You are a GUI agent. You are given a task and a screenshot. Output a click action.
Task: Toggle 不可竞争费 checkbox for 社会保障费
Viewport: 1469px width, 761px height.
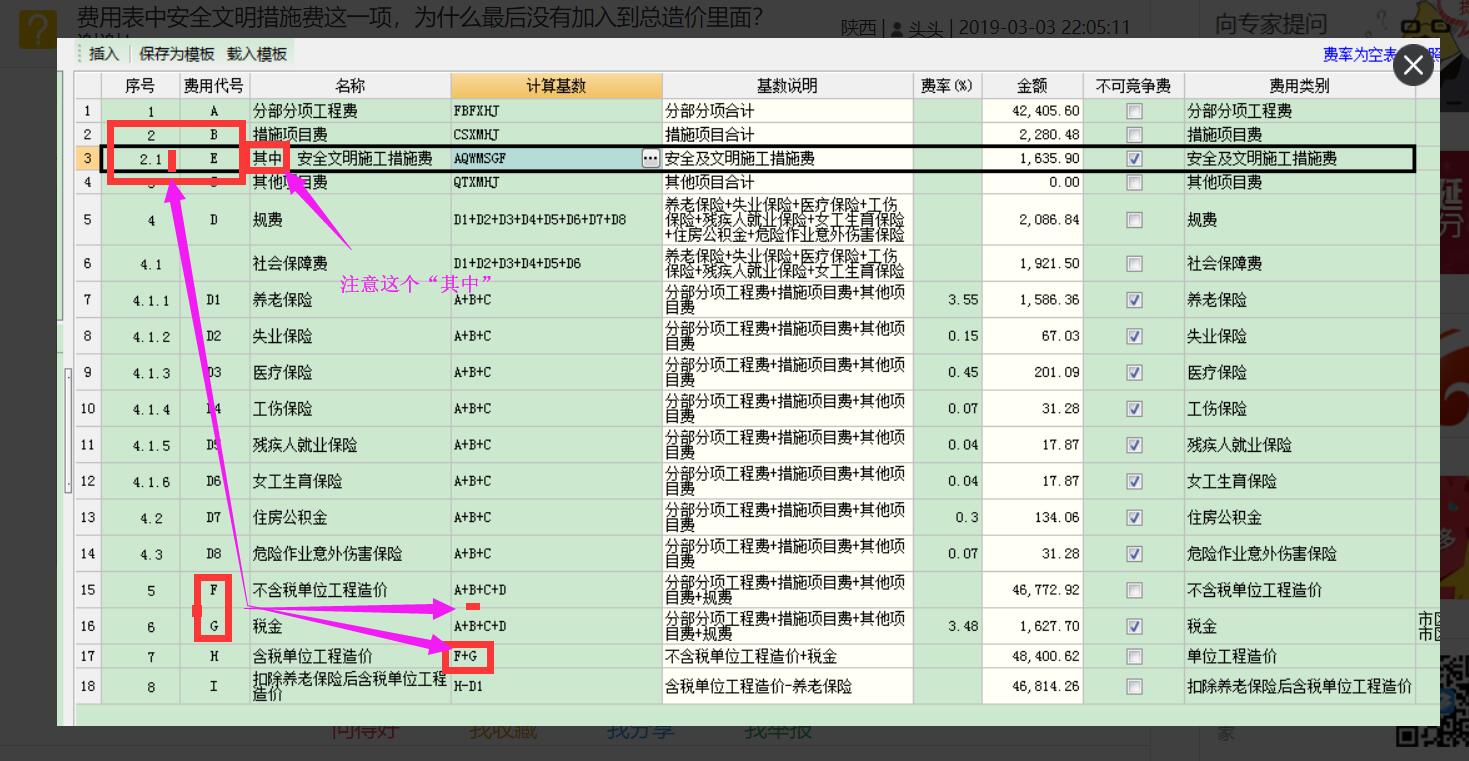coord(1134,264)
